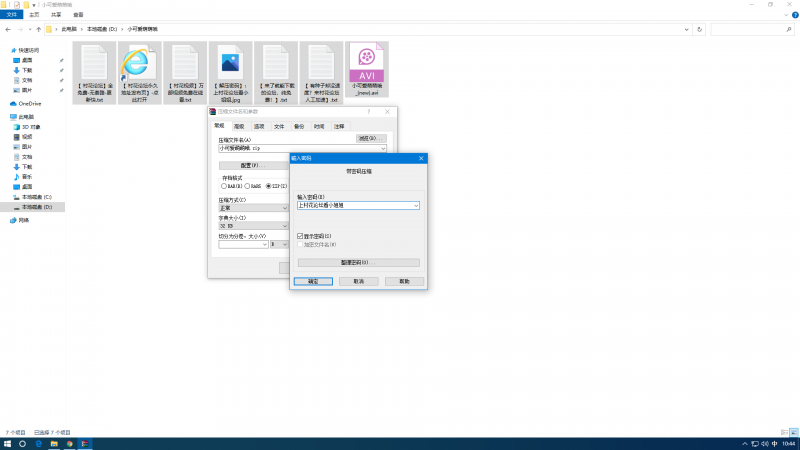This screenshot has width=800, height=450.
Task: Click the 浏览 browse button
Action: tap(371, 138)
